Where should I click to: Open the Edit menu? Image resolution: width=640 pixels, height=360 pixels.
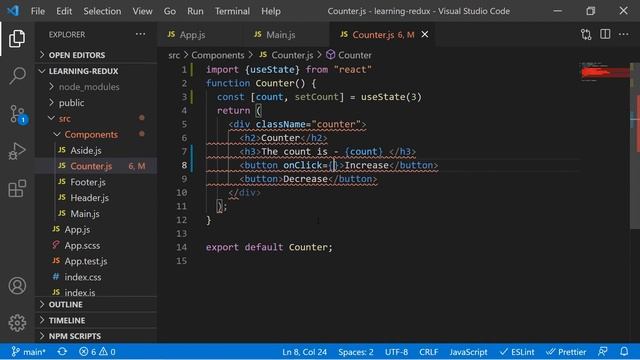(x=64, y=11)
